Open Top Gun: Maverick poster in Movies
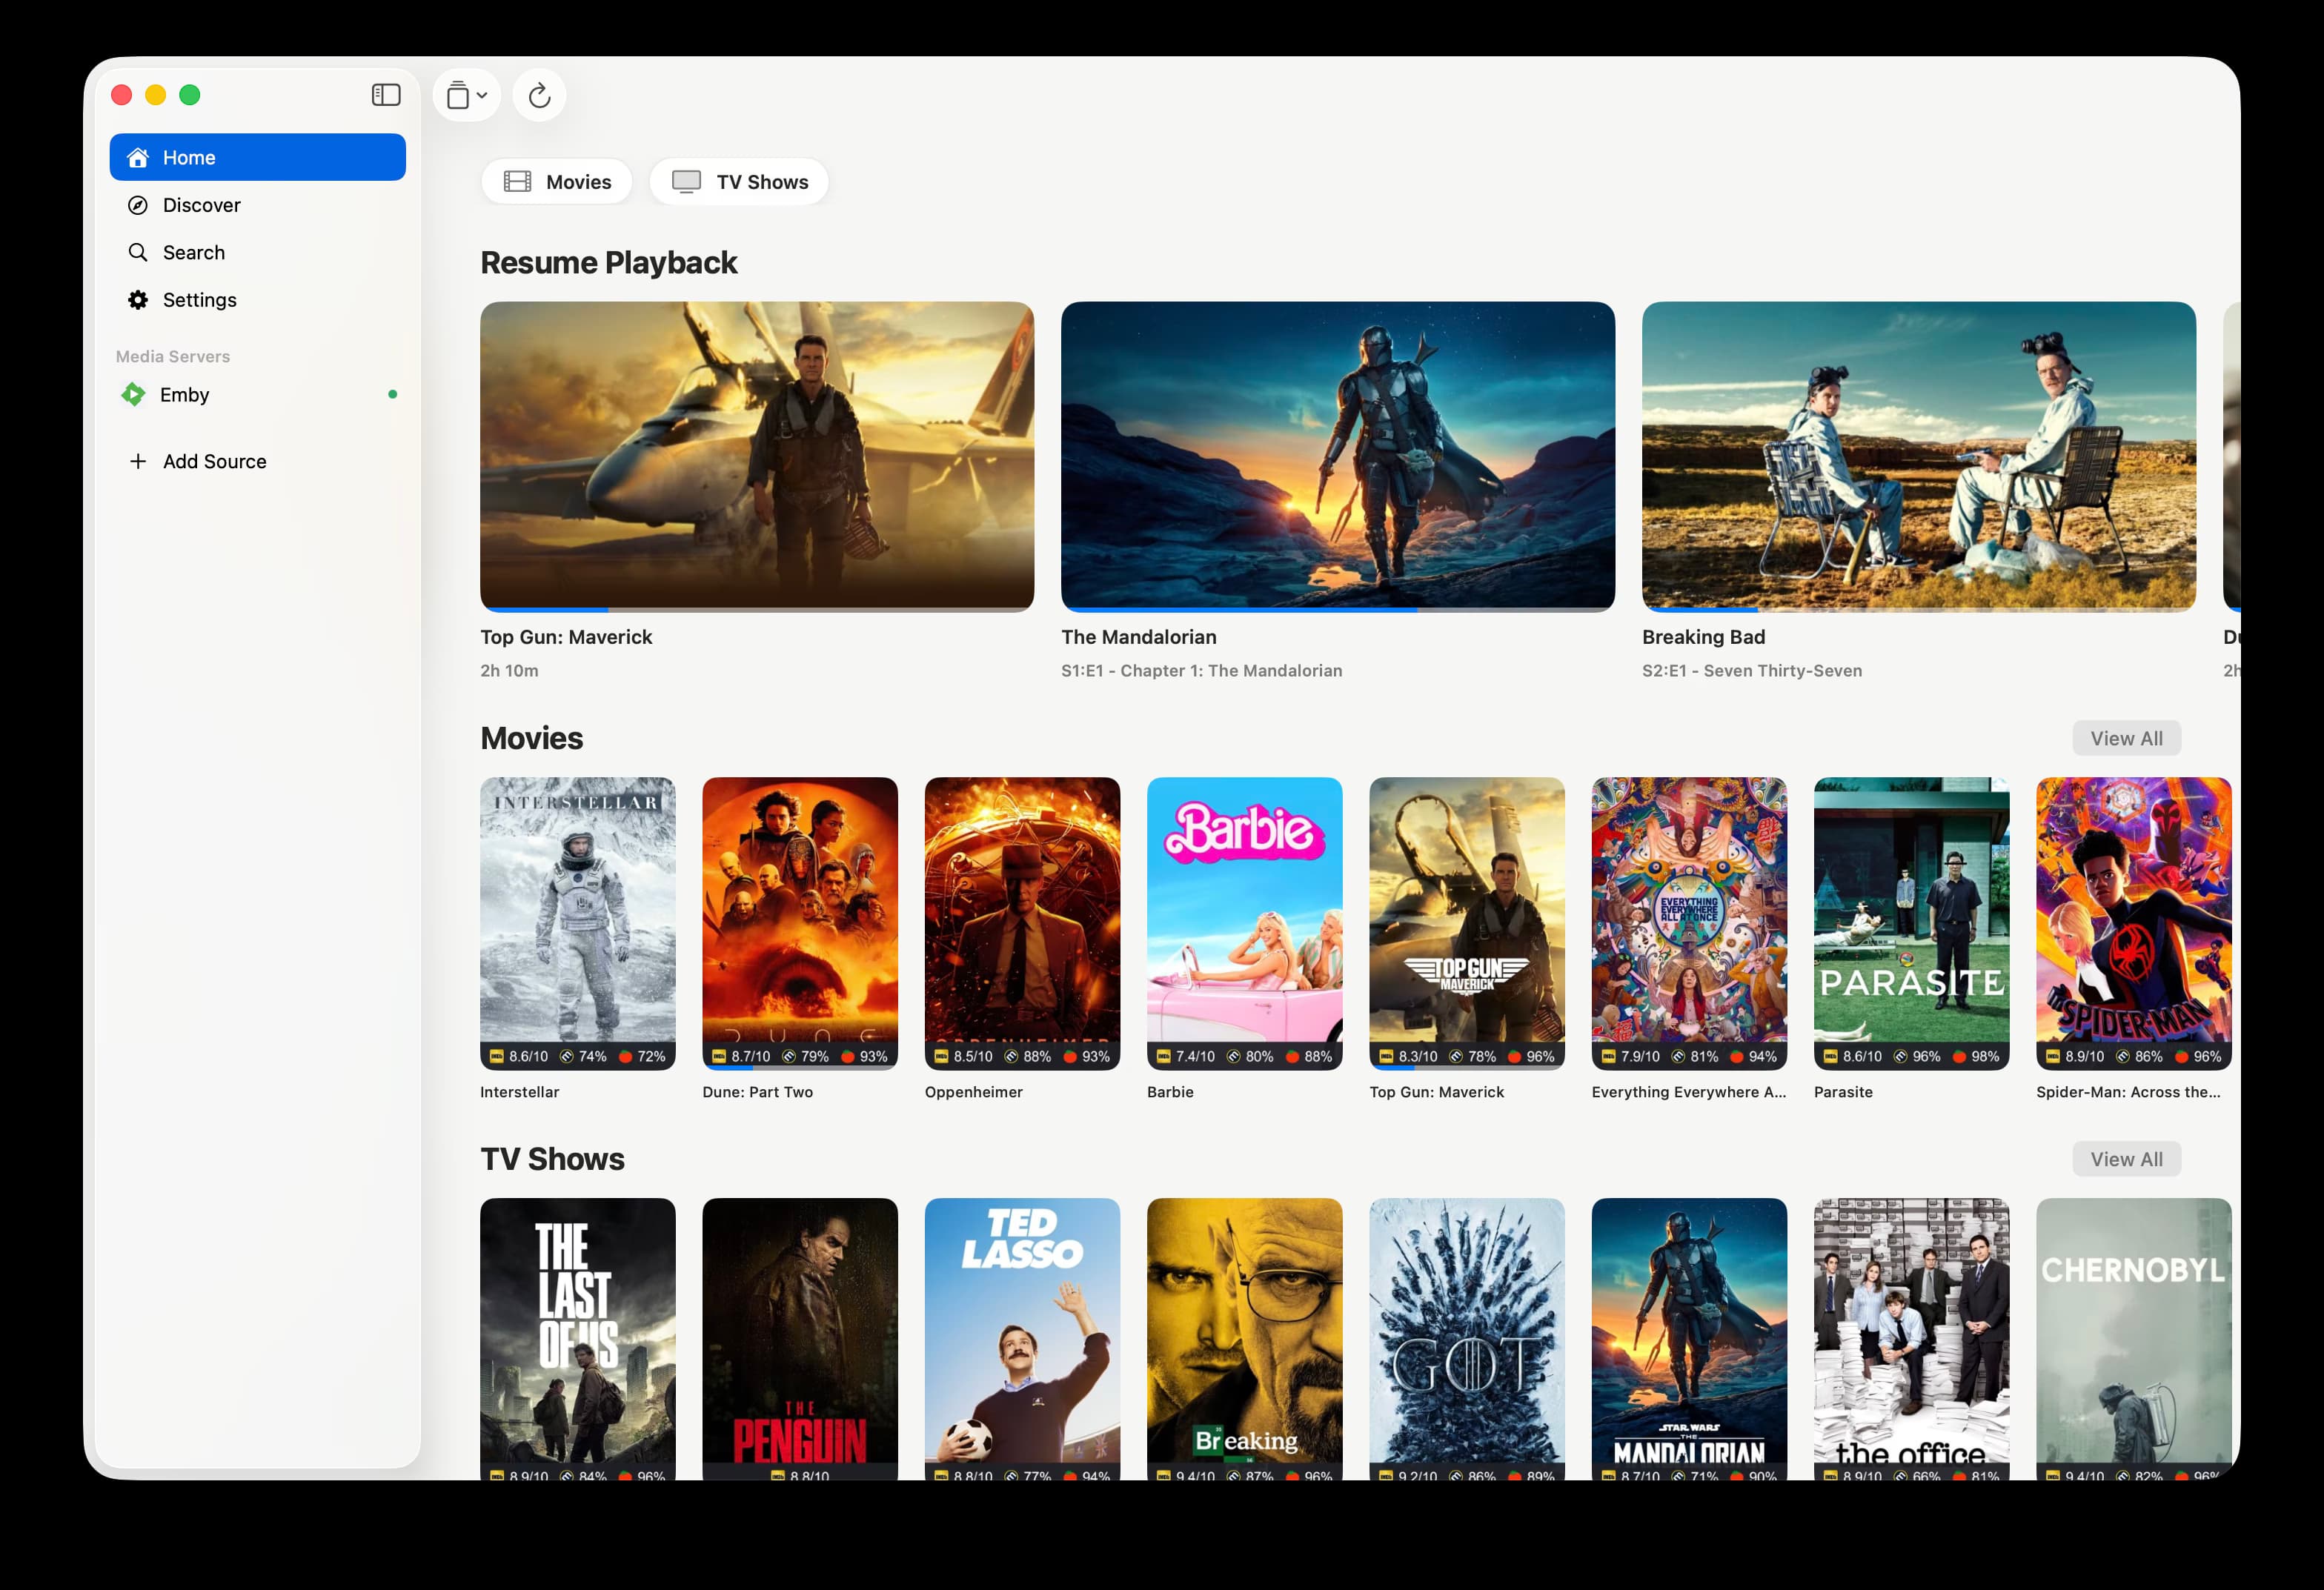 [1467, 923]
